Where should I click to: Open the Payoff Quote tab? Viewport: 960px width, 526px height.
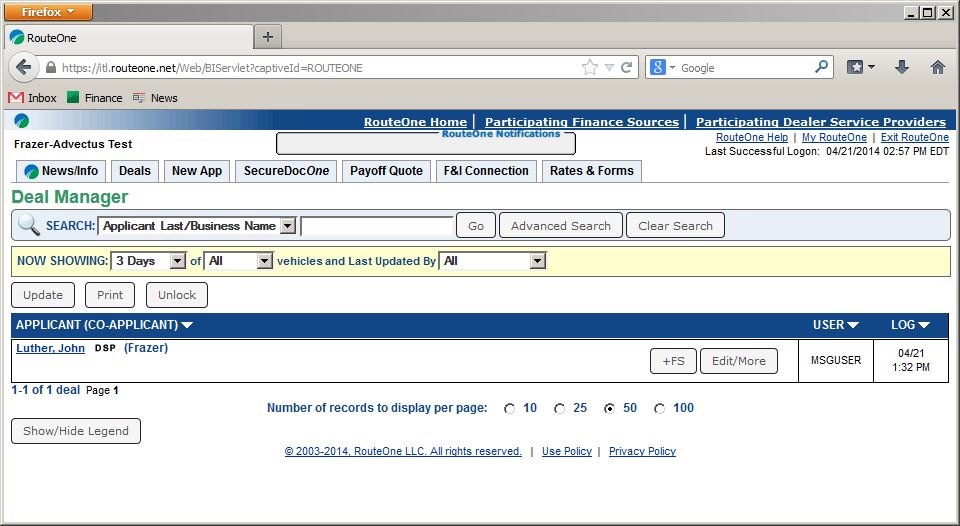coord(386,171)
